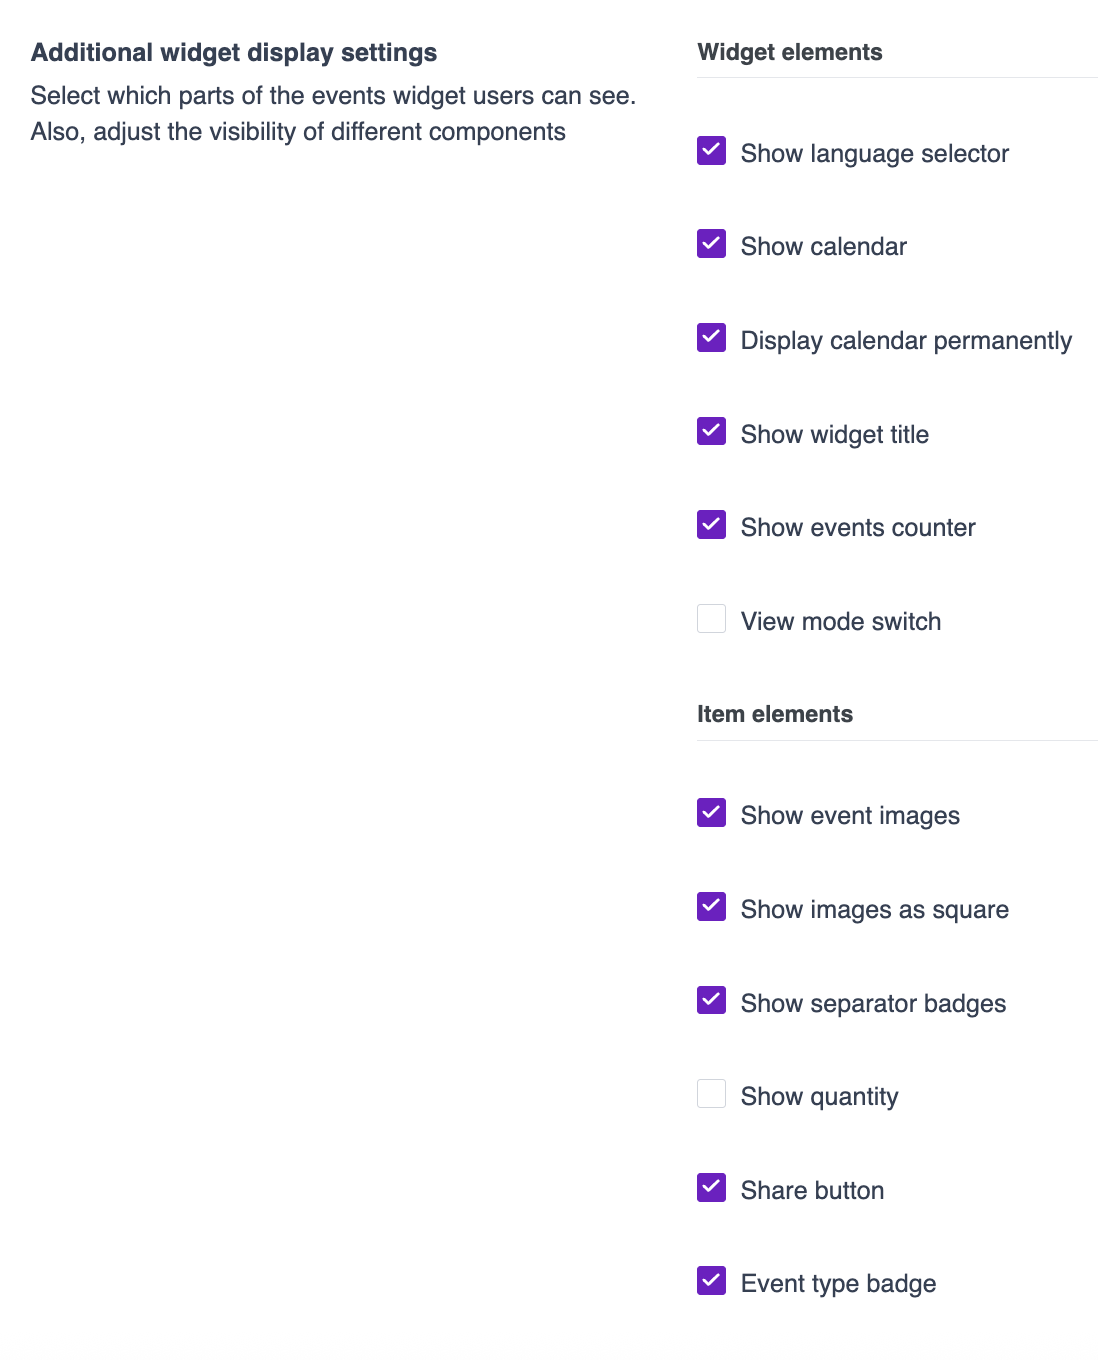Image resolution: width=1098 pixels, height=1360 pixels.
Task: Click the Item elements section heading
Action: [x=775, y=714]
